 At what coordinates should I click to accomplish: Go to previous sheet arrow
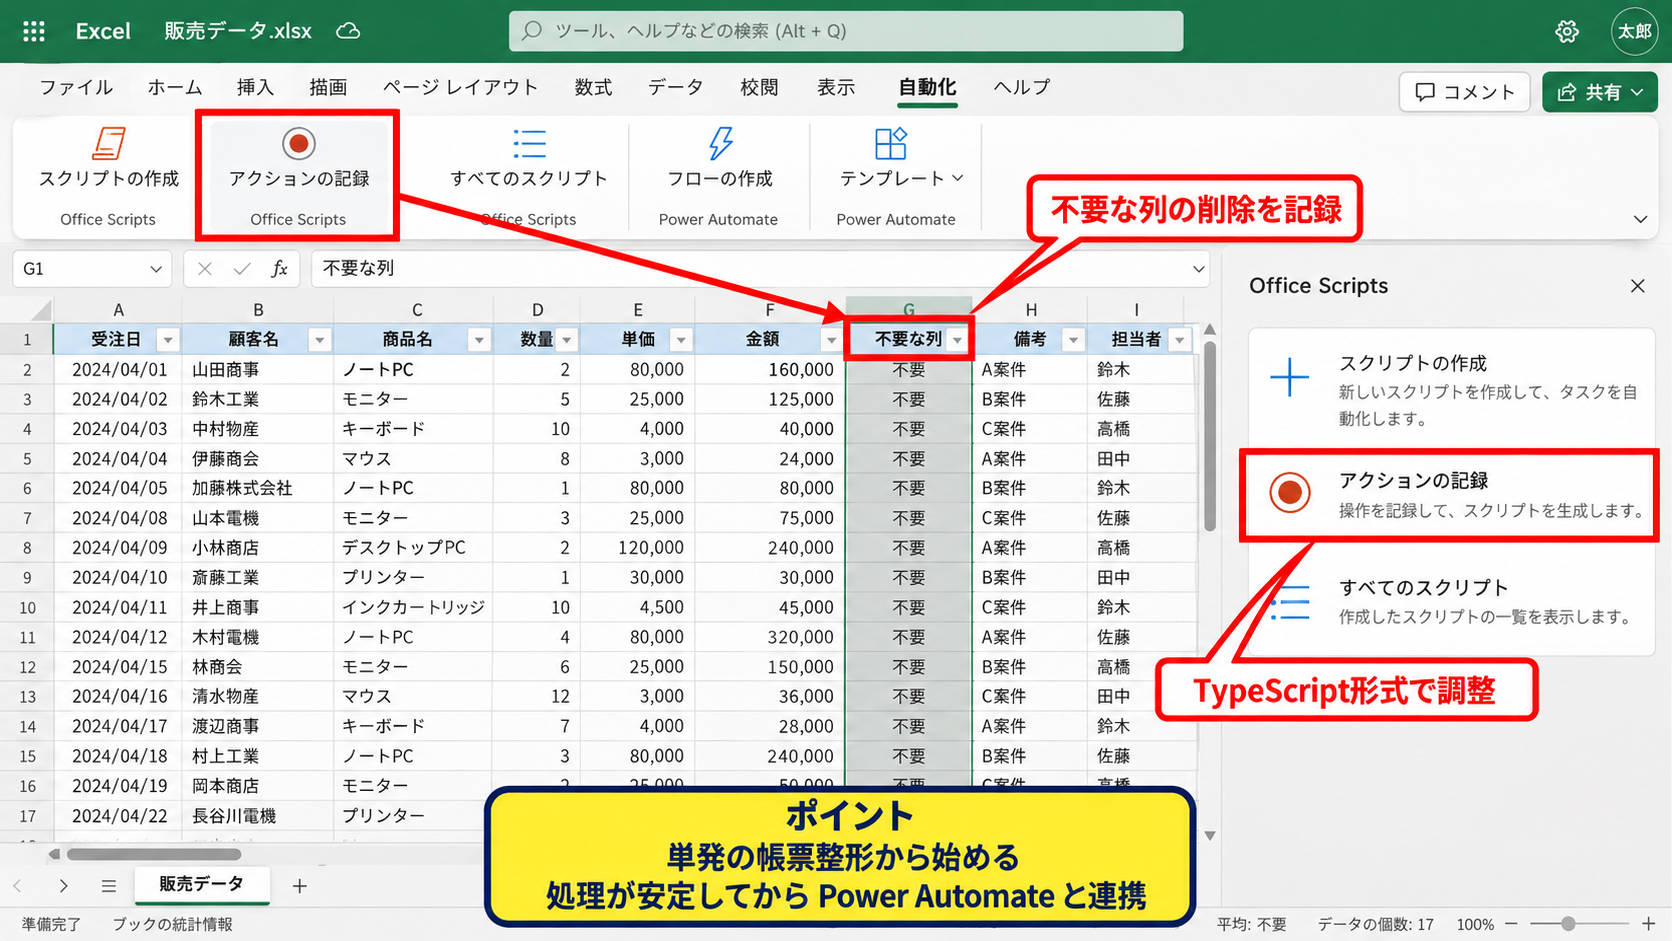point(18,885)
